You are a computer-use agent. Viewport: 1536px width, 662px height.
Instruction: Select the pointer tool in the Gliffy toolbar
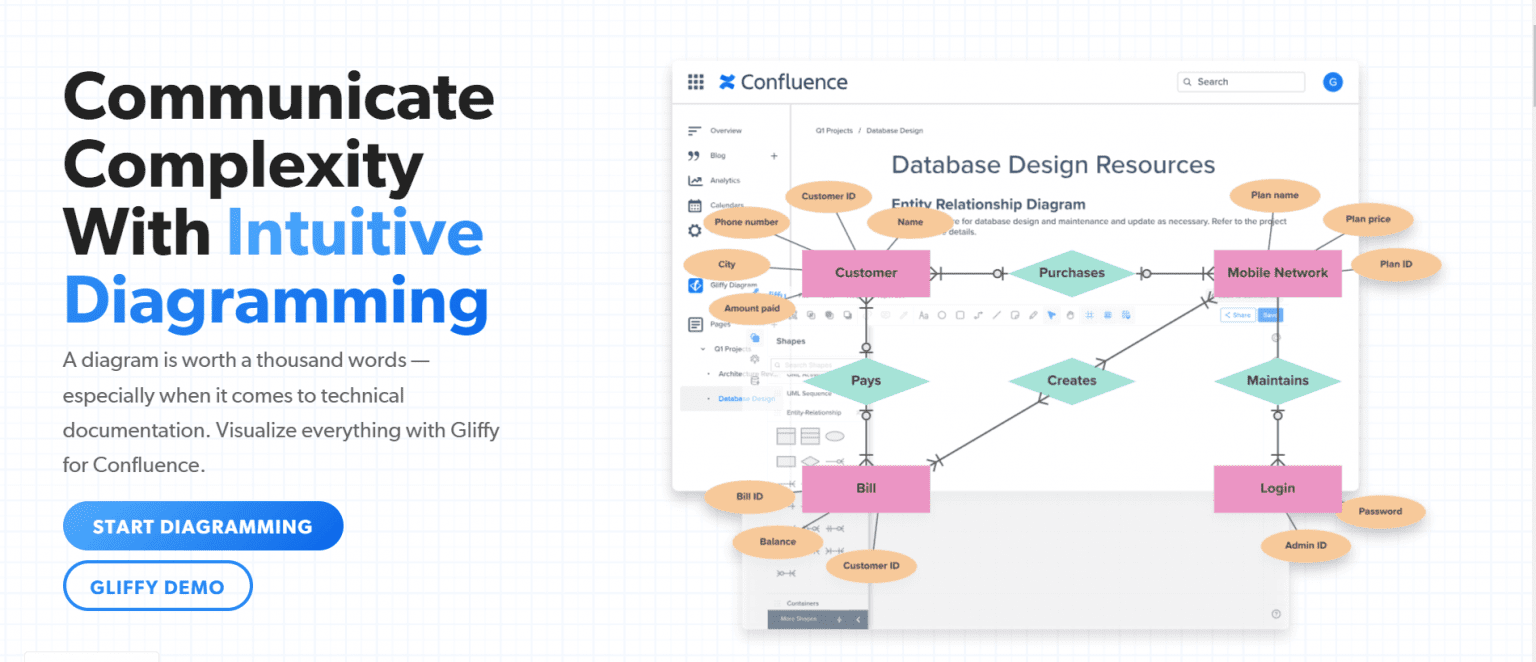[1051, 315]
